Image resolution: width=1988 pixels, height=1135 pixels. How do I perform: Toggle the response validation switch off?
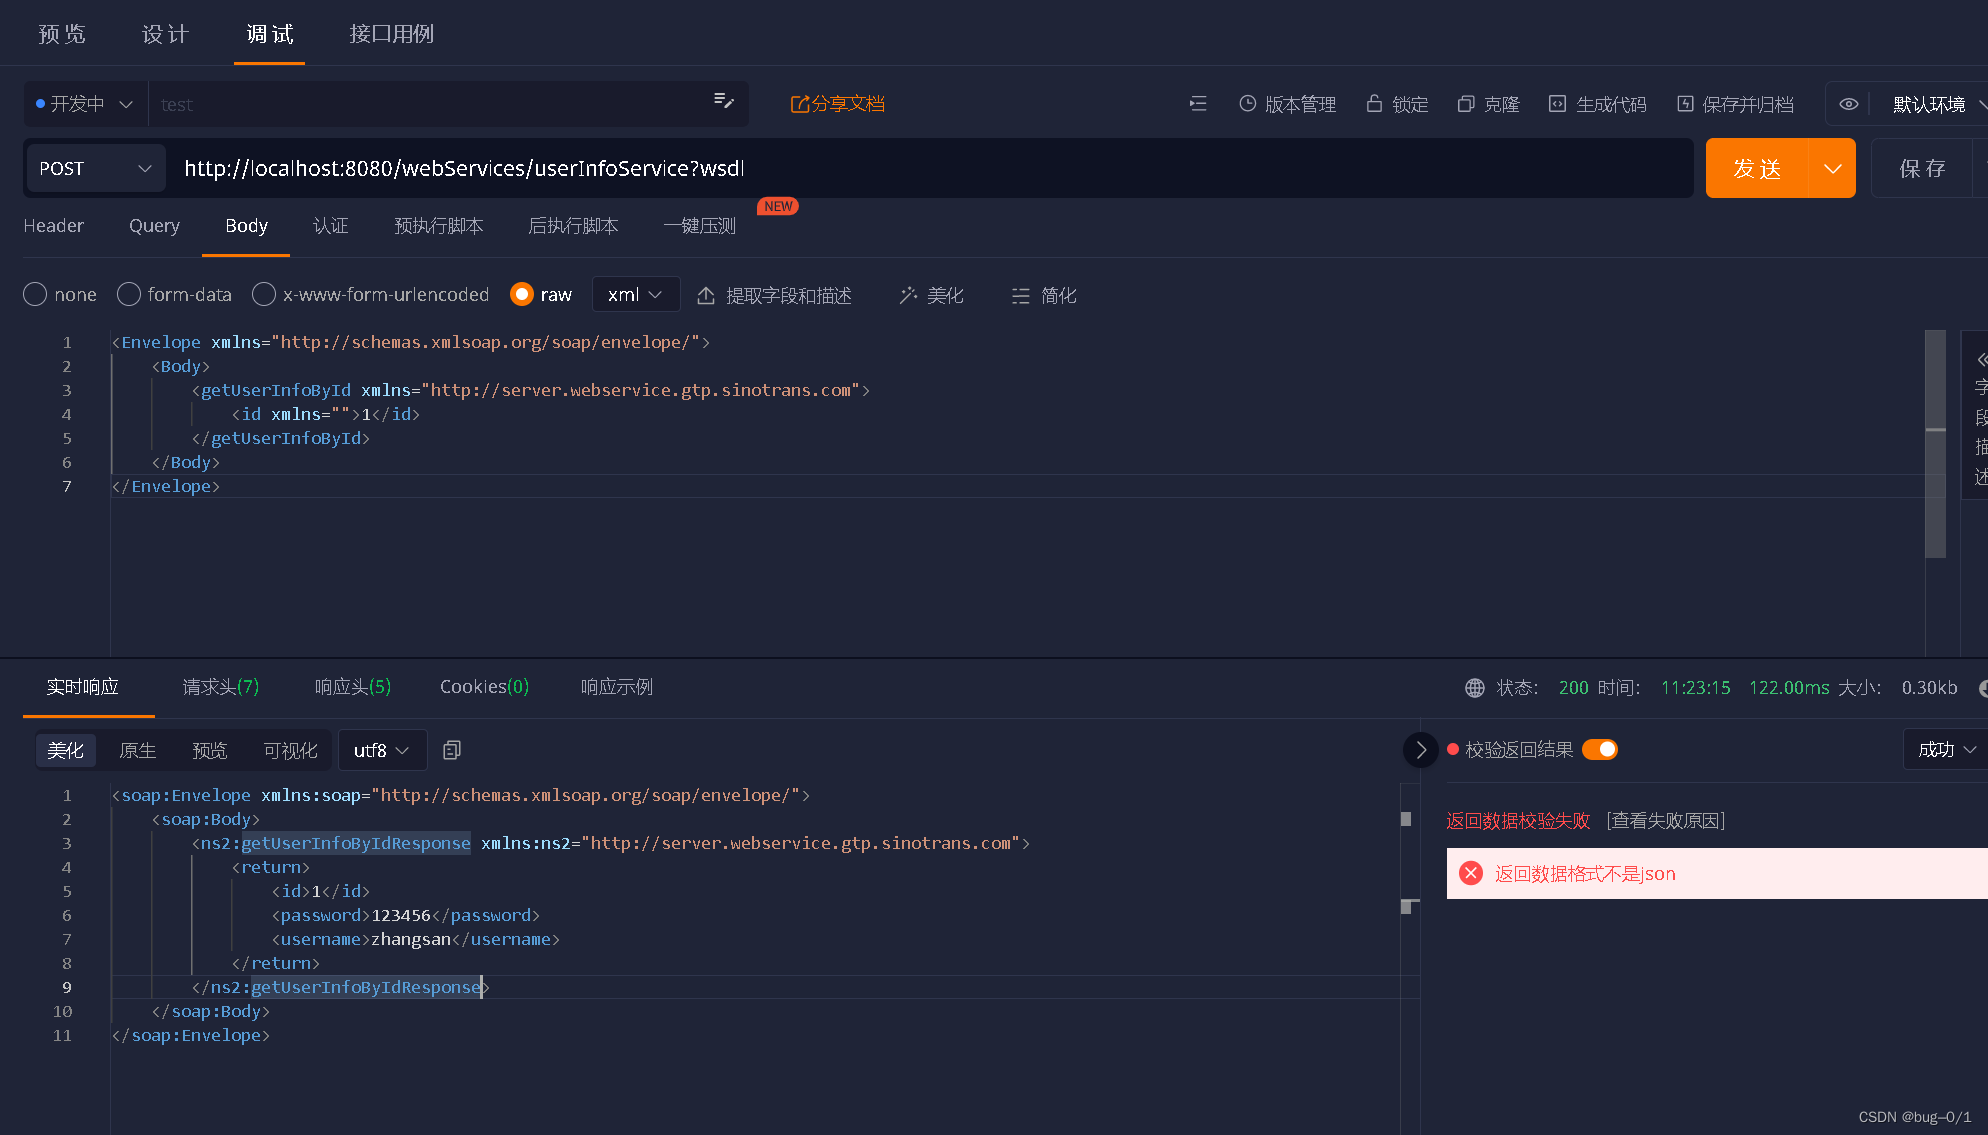(1600, 750)
